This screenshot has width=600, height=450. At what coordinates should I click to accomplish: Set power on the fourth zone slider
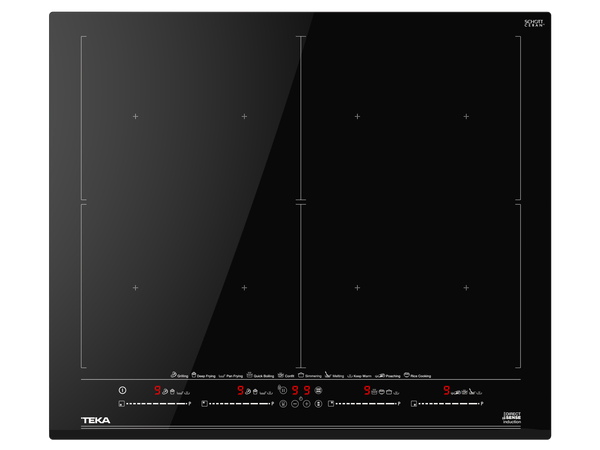448,404
